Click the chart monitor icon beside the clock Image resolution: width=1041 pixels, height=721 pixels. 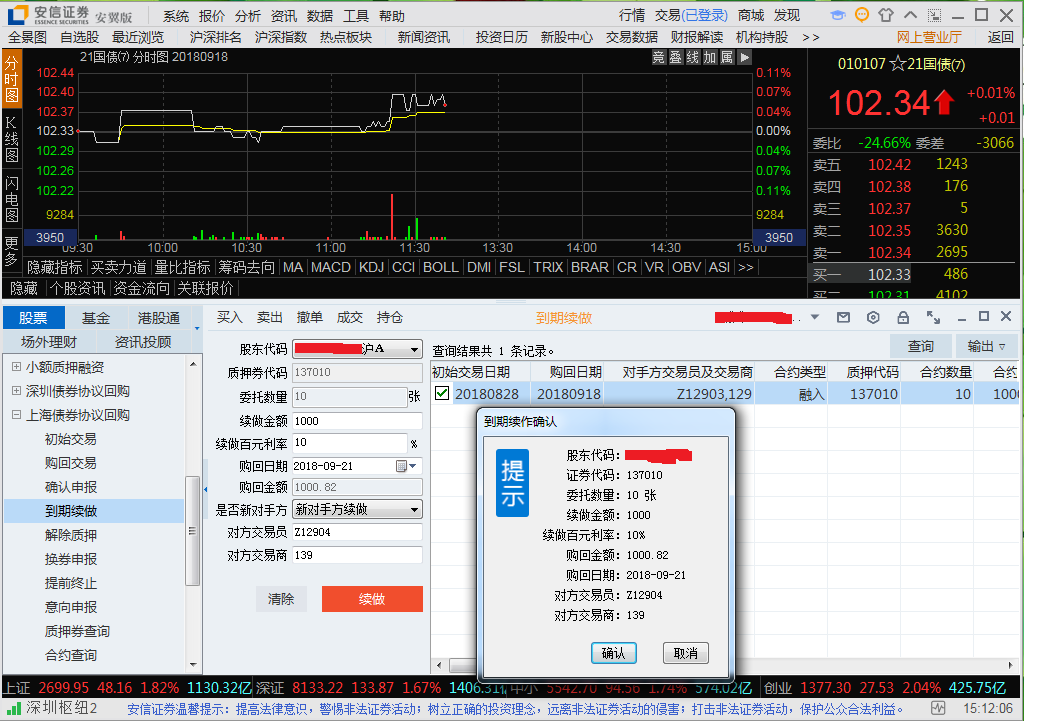click(x=937, y=708)
